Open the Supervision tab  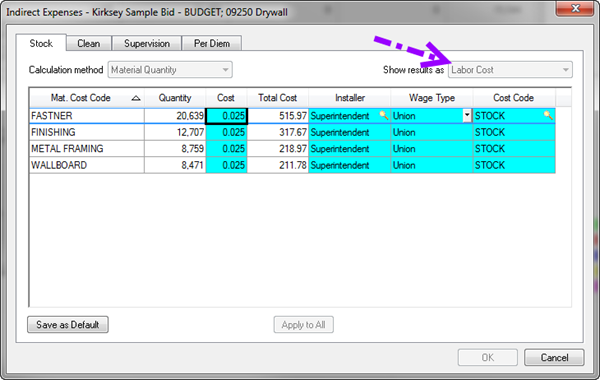click(147, 44)
